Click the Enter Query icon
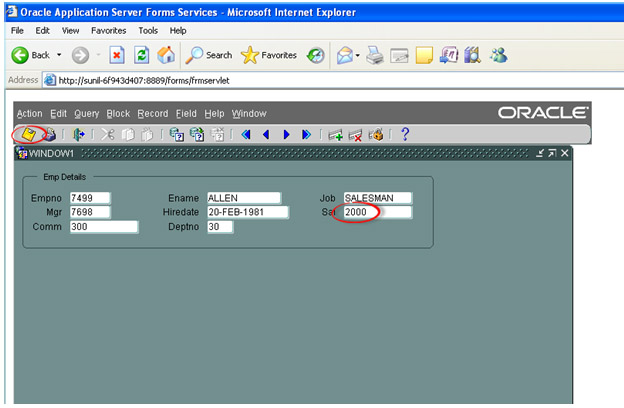The width and height of the screenshot is (624, 408). (x=176, y=135)
